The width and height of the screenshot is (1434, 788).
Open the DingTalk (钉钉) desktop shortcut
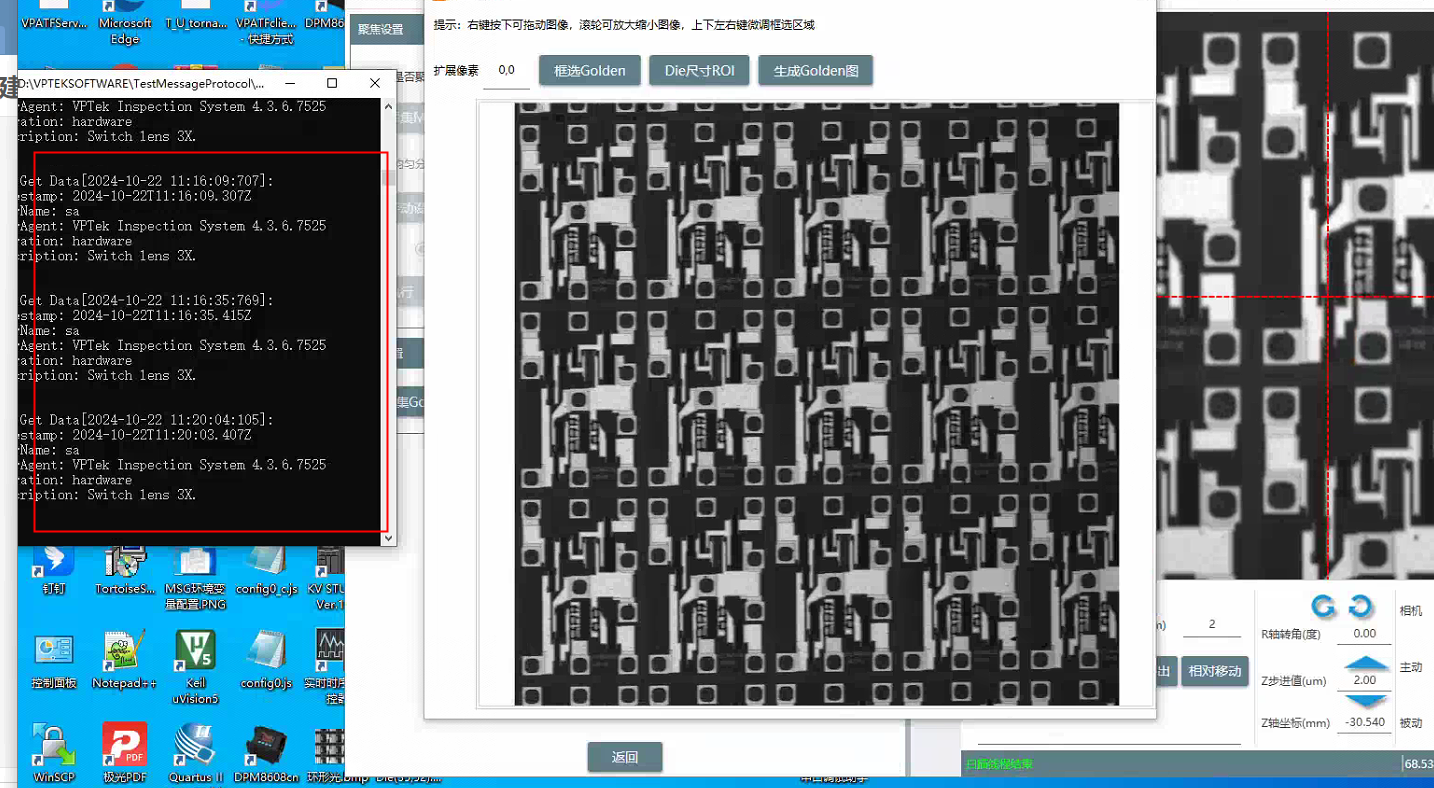coord(53,568)
